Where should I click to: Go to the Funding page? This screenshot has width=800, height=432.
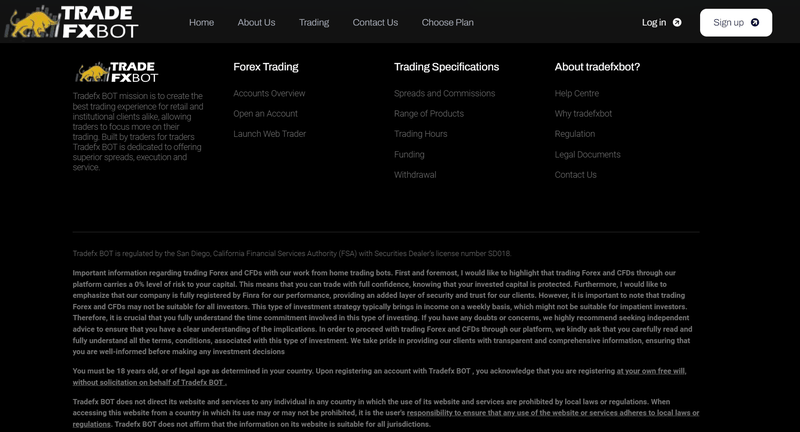tap(409, 155)
